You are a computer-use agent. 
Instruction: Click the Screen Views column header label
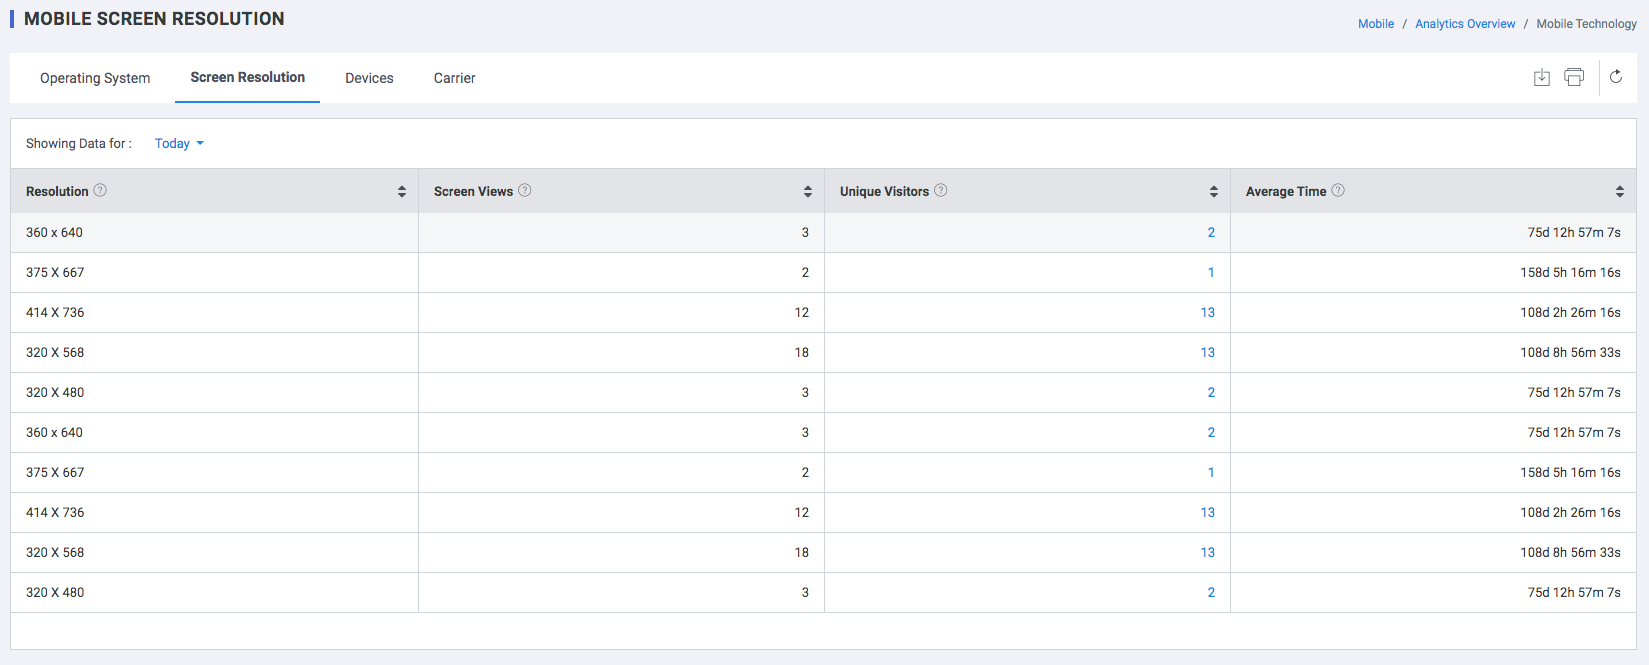click(473, 191)
